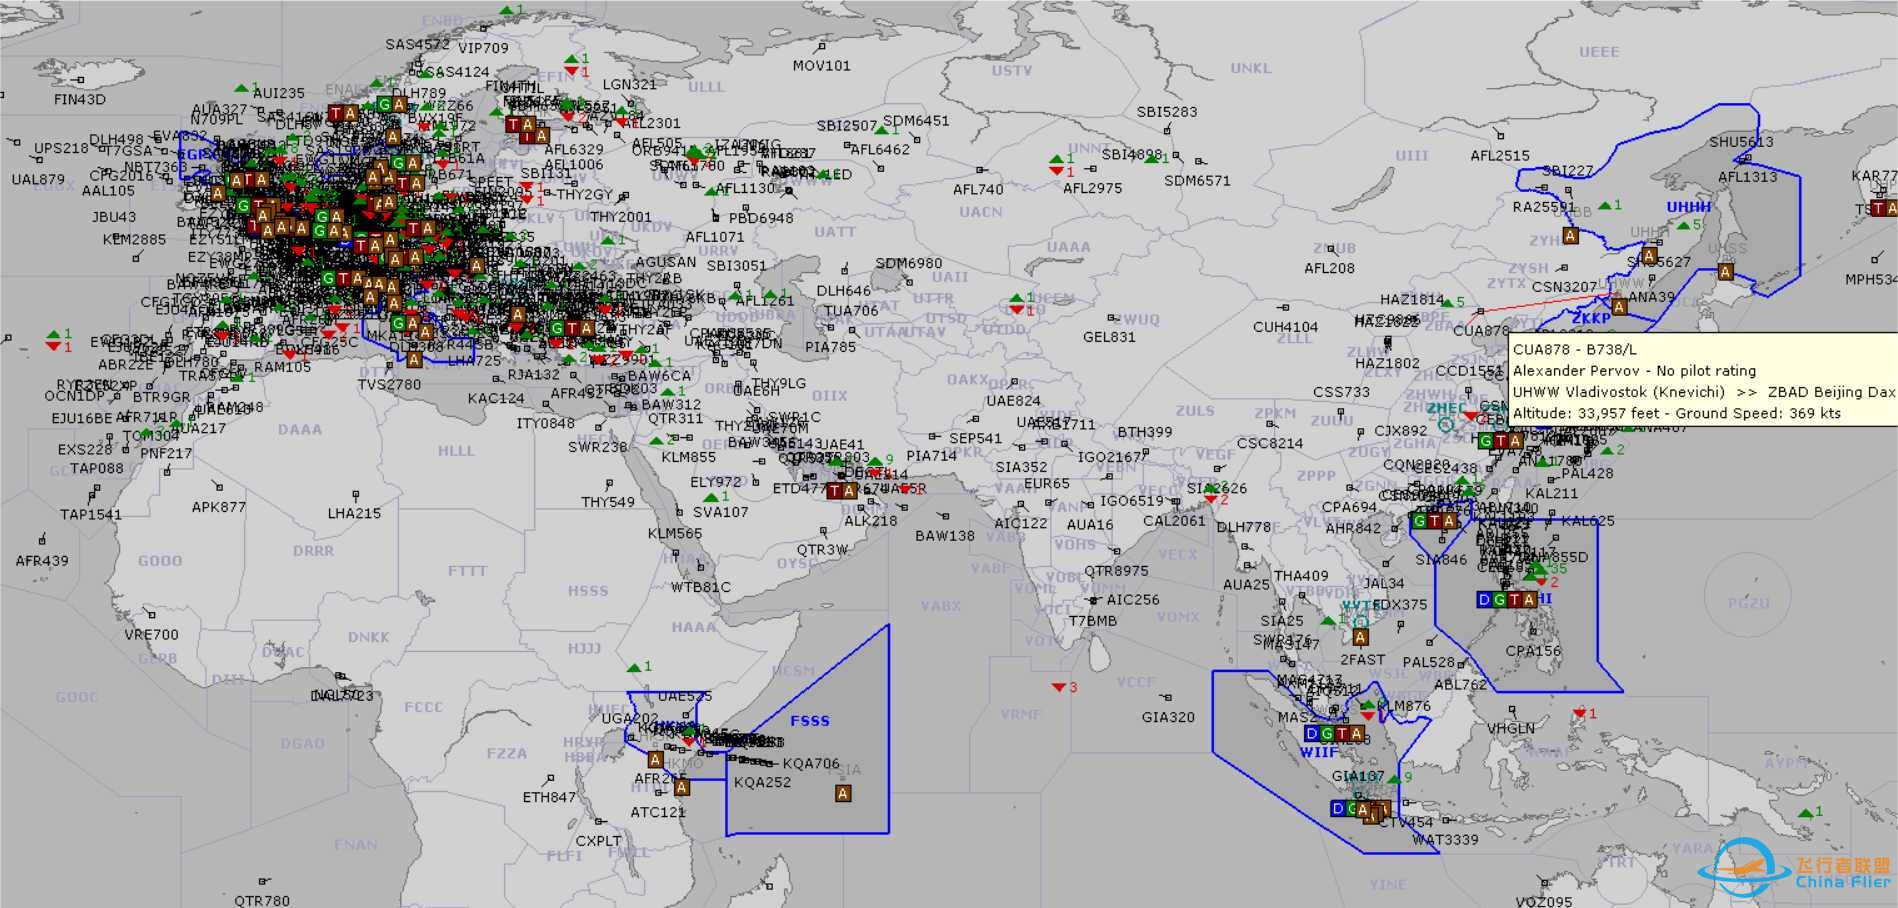1898x908 pixels.
Task: Click the A icon above SHU5627 label
Action: click(1649, 256)
